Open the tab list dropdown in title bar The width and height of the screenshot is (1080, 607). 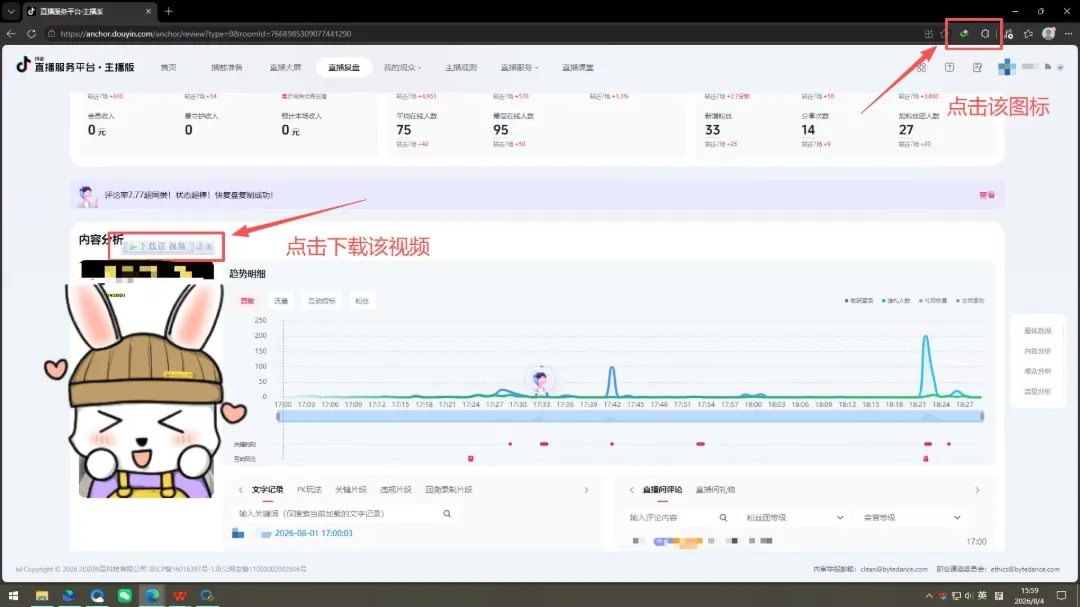coord(11,11)
